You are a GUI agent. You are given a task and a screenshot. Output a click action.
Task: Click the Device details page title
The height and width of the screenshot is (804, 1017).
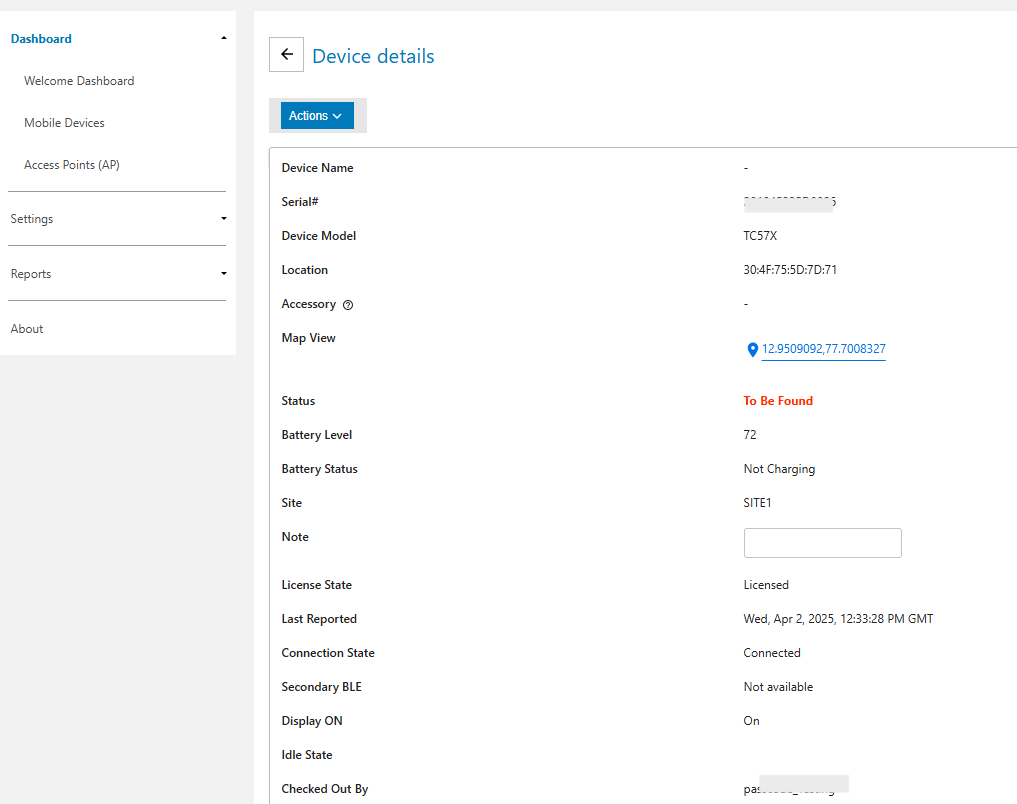pyautogui.click(x=373, y=56)
